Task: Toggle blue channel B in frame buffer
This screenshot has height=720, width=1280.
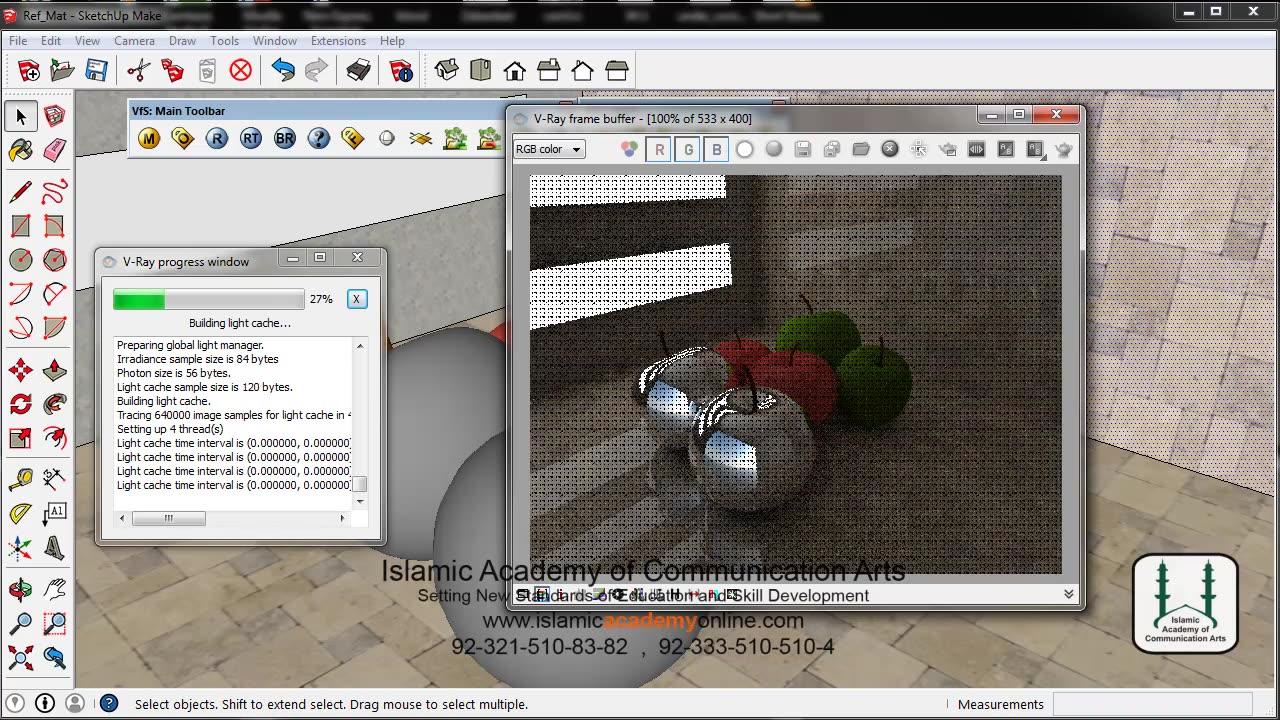Action: click(717, 149)
